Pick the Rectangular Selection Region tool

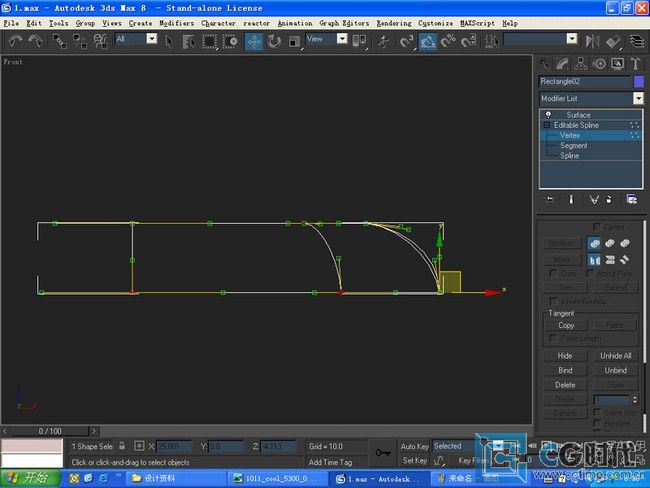209,41
